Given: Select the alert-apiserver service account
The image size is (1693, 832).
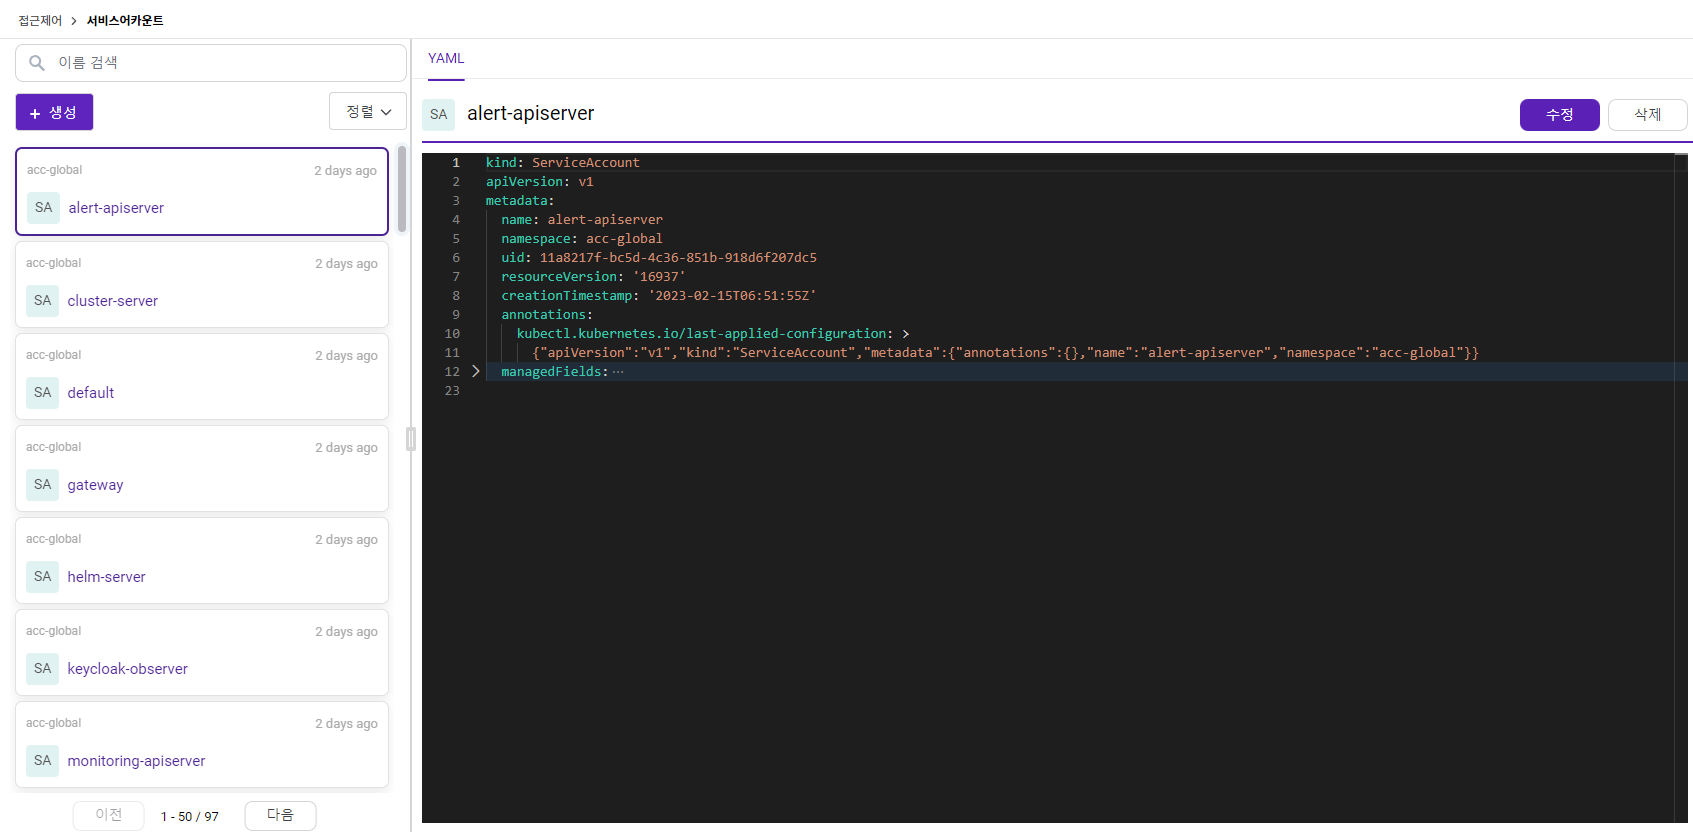Looking at the screenshot, I should coord(202,192).
